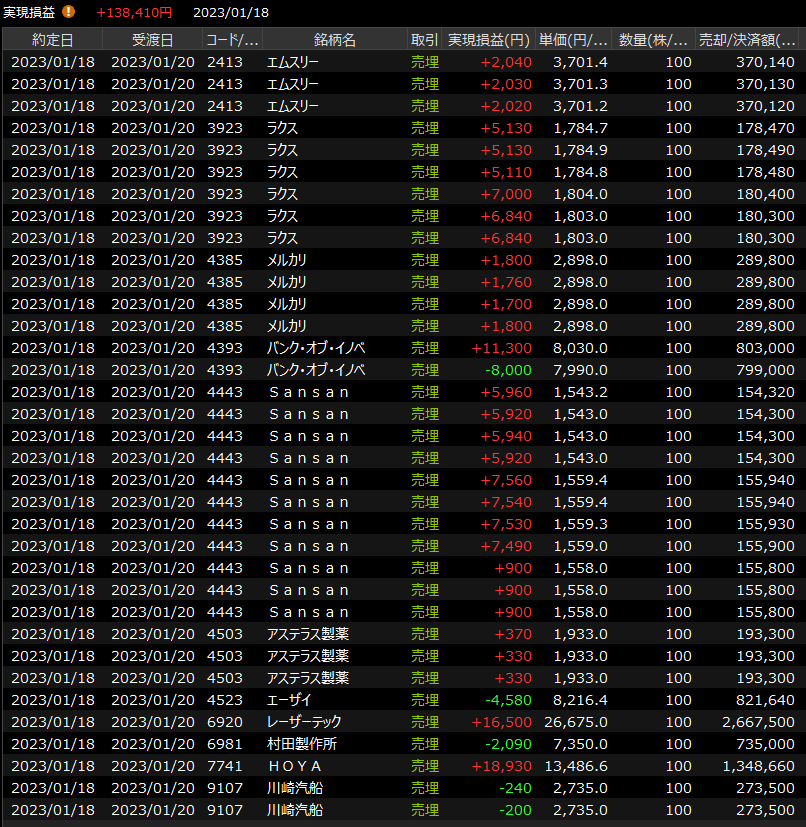Screen dimensions: 806x827
Task: Click the 受渡日 column header
Action: coord(152,40)
